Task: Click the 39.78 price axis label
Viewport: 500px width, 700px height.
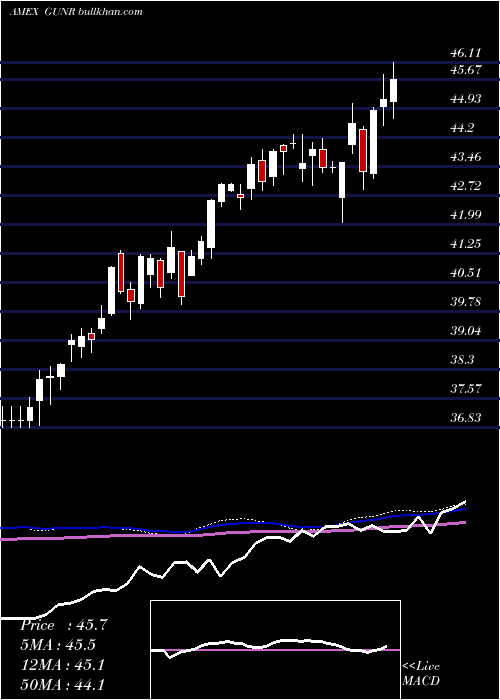Action: click(x=465, y=302)
